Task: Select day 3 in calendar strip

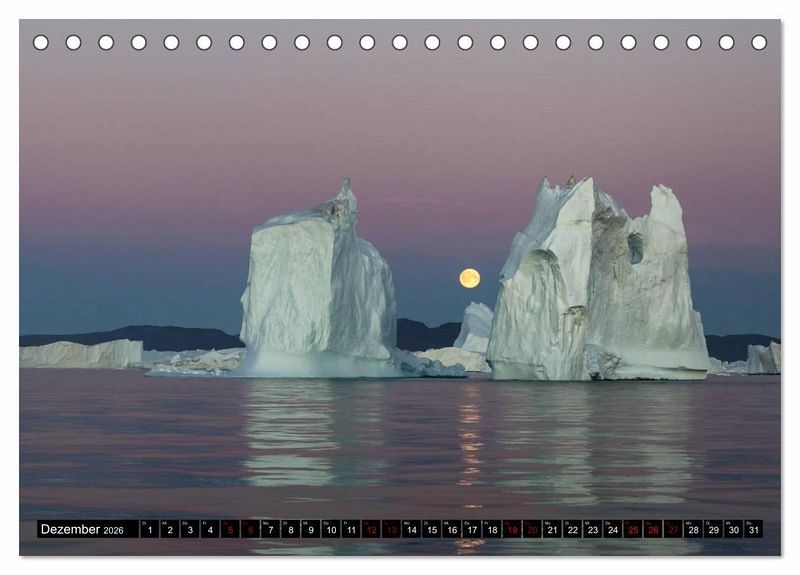Action: coord(190,529)
